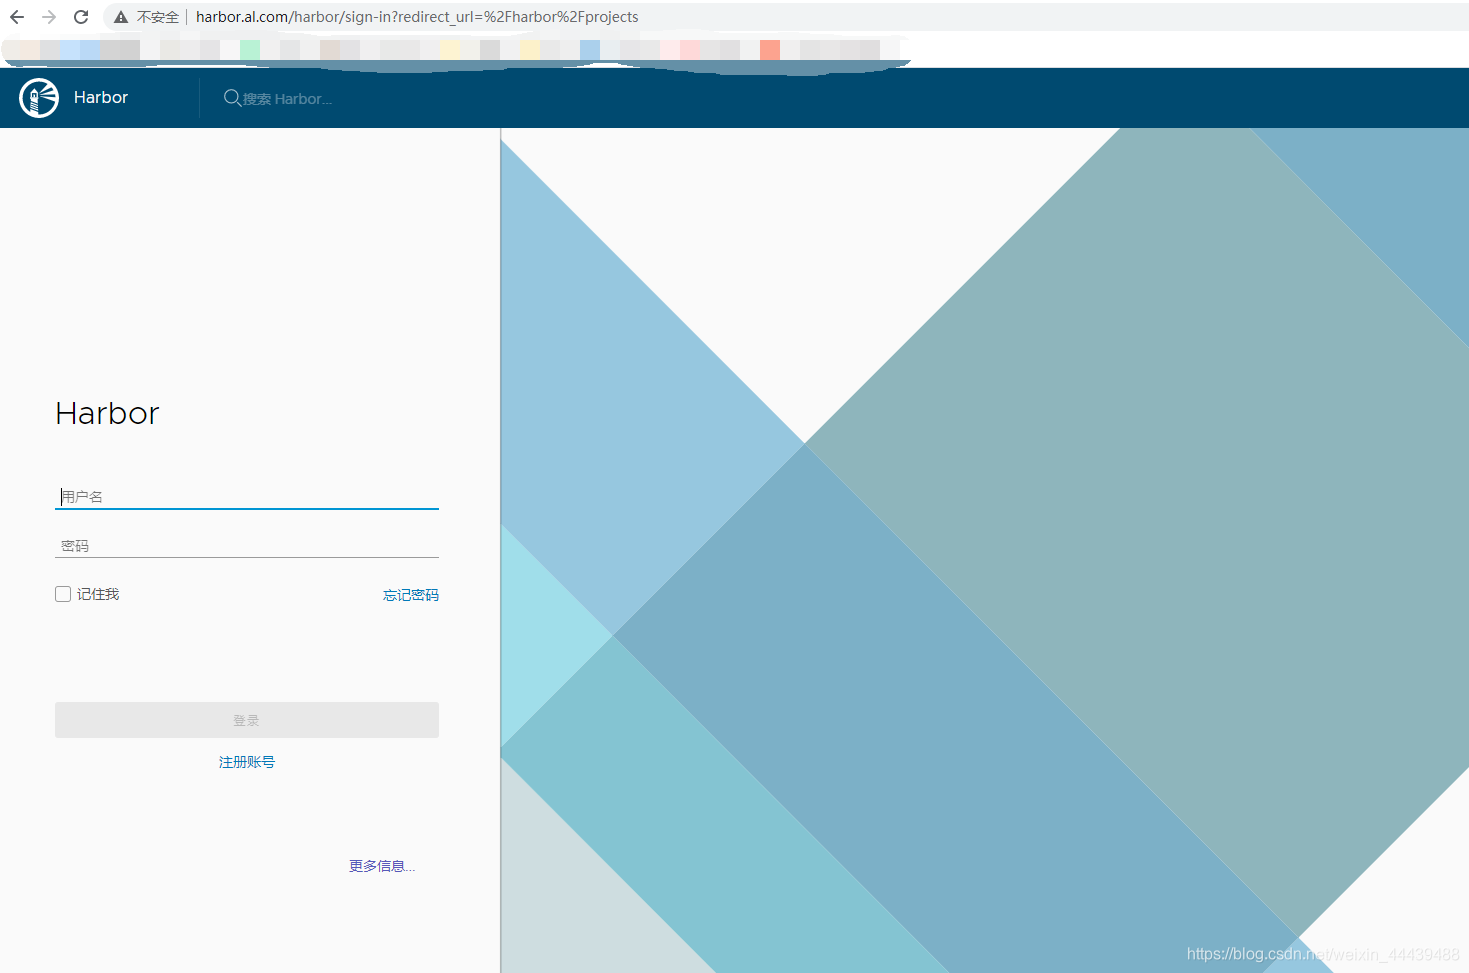Click the 登录 login button
Image resolution: width=1469 pixels, height=973 pixels.
coord(247,720)
